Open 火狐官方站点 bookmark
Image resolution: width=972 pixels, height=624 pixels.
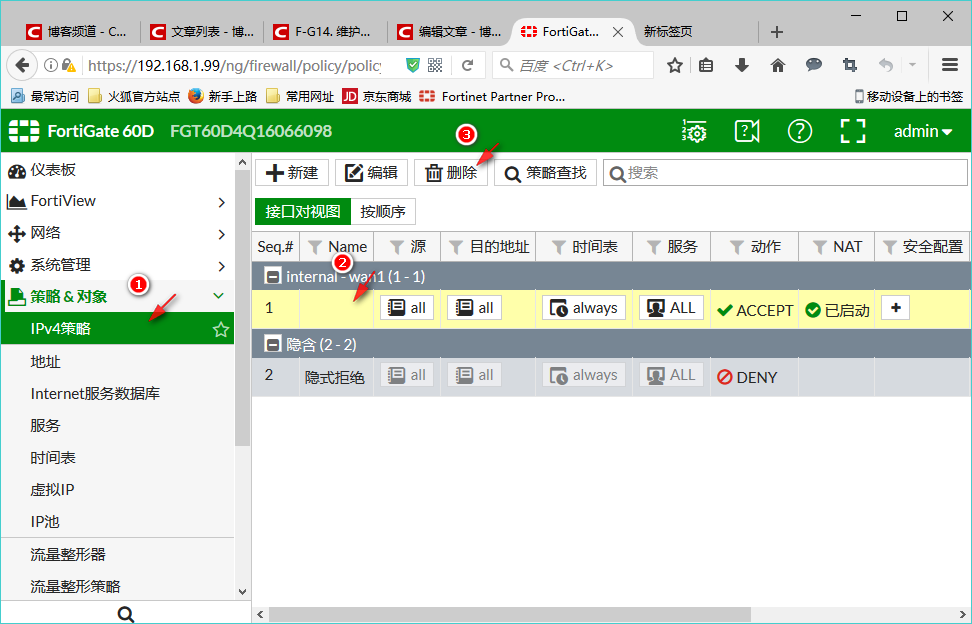pos(134,96)
